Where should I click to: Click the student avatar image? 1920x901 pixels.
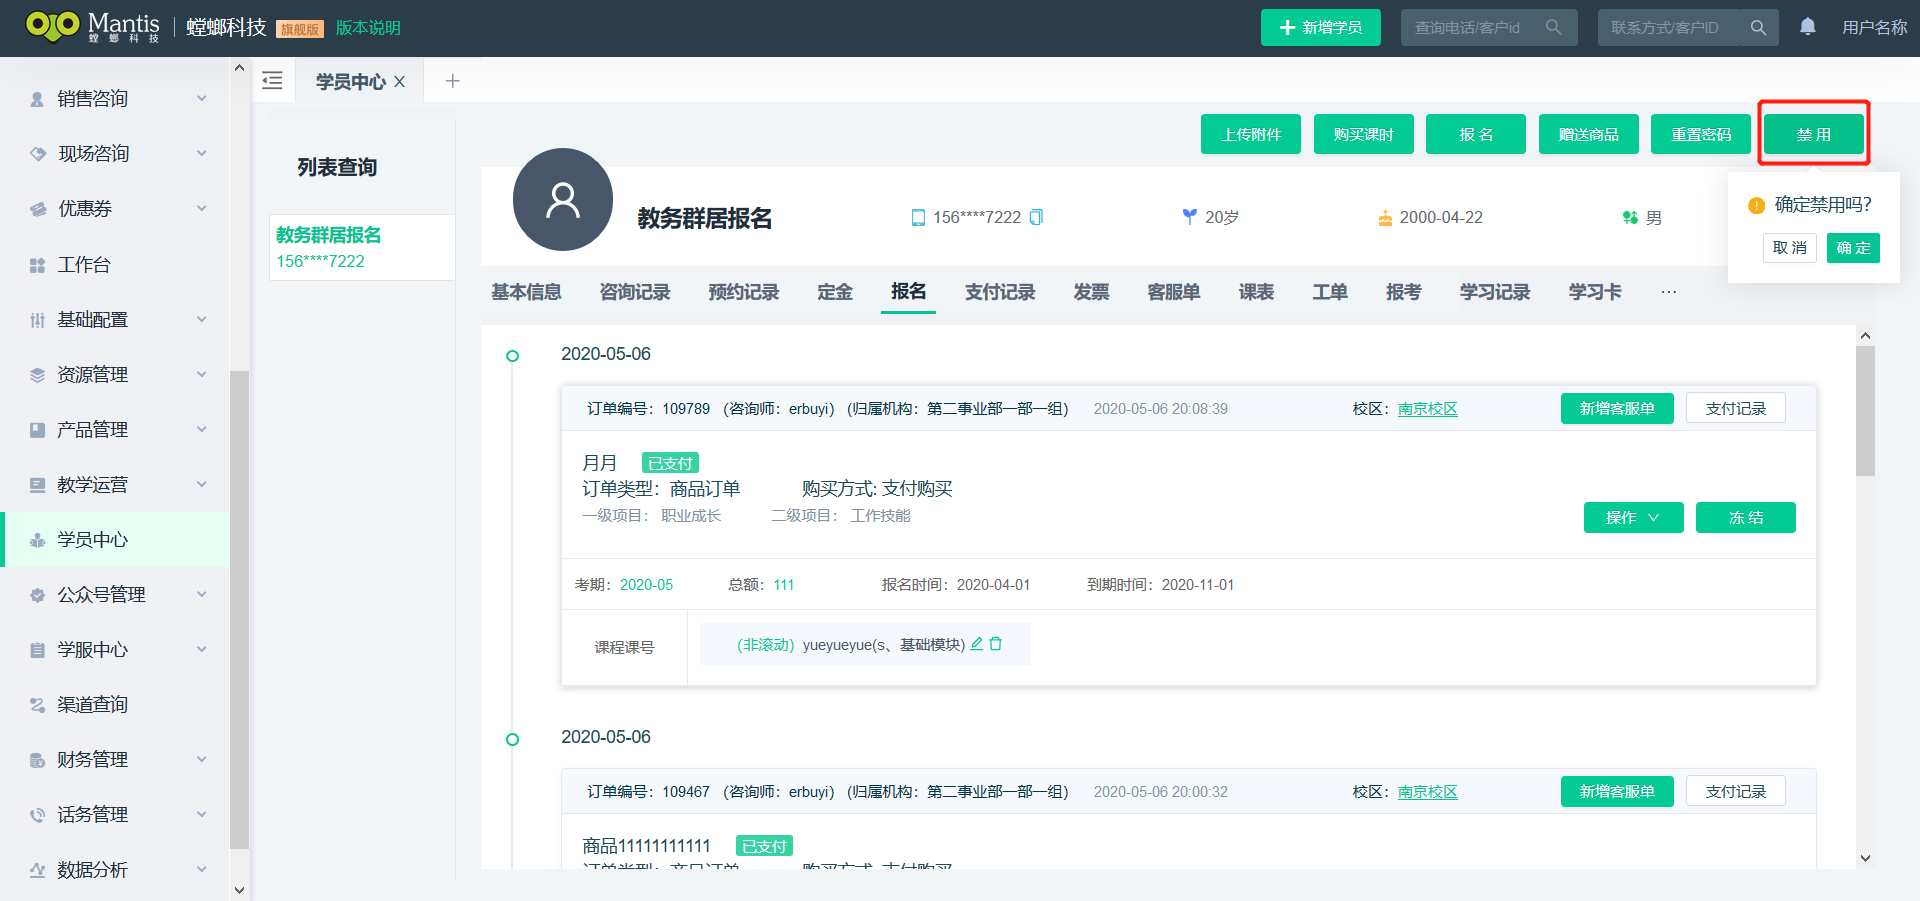click(x=563, y=200)
